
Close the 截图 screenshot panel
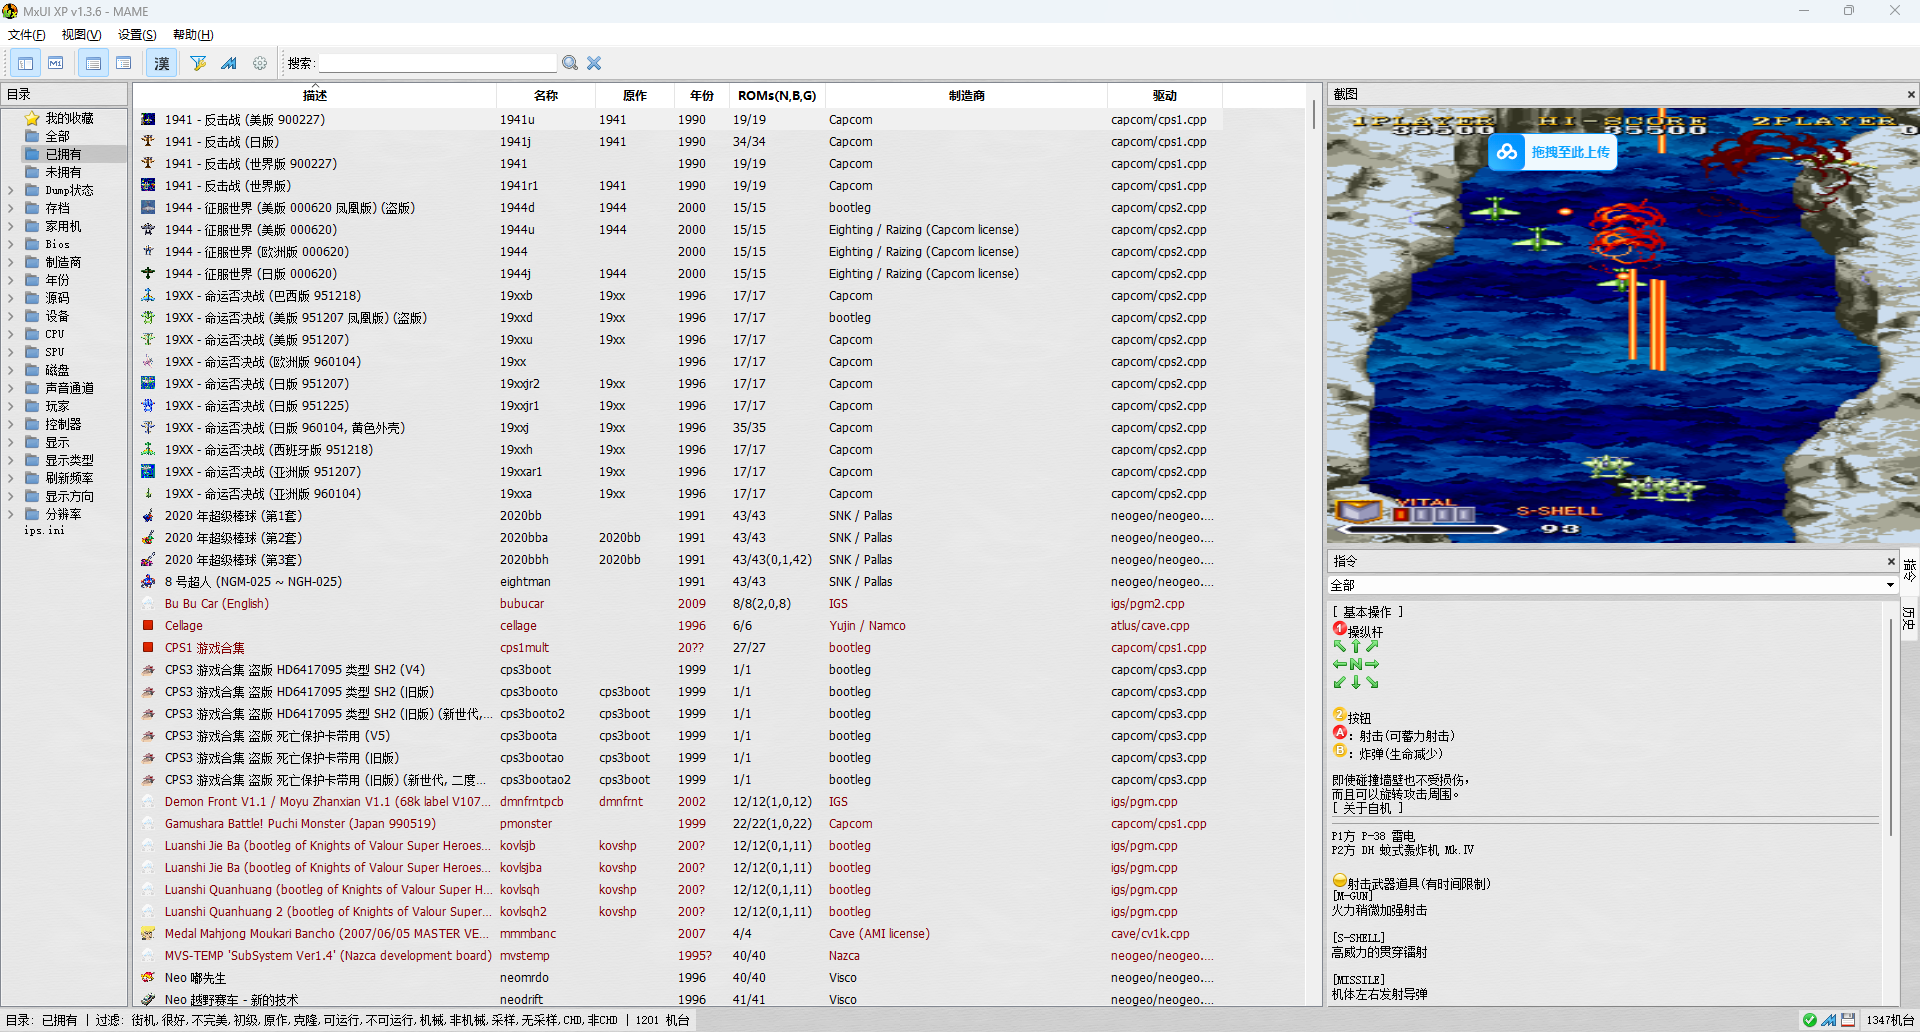pyautogui.click(x=1911, y=94)
